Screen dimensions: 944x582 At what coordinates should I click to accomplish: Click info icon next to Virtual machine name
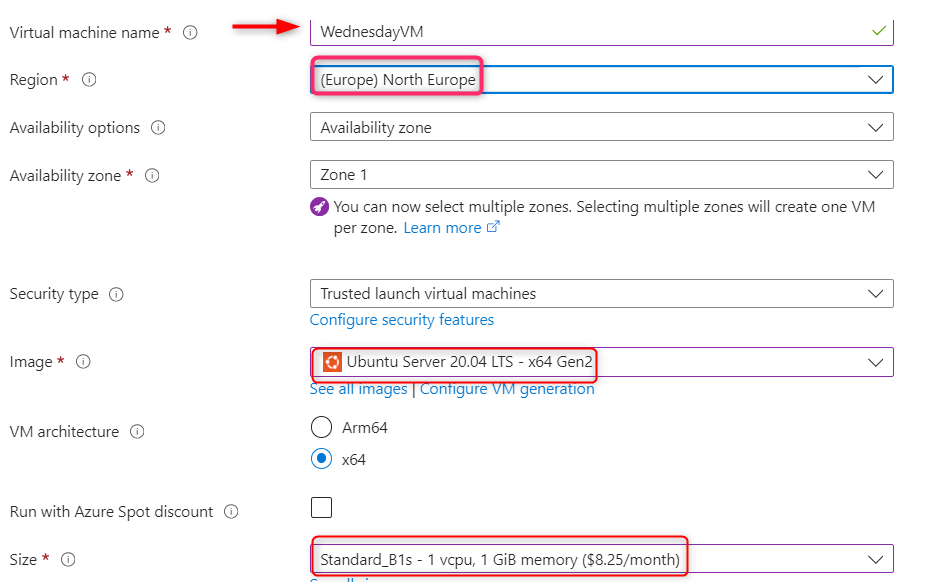click(190, 32)
